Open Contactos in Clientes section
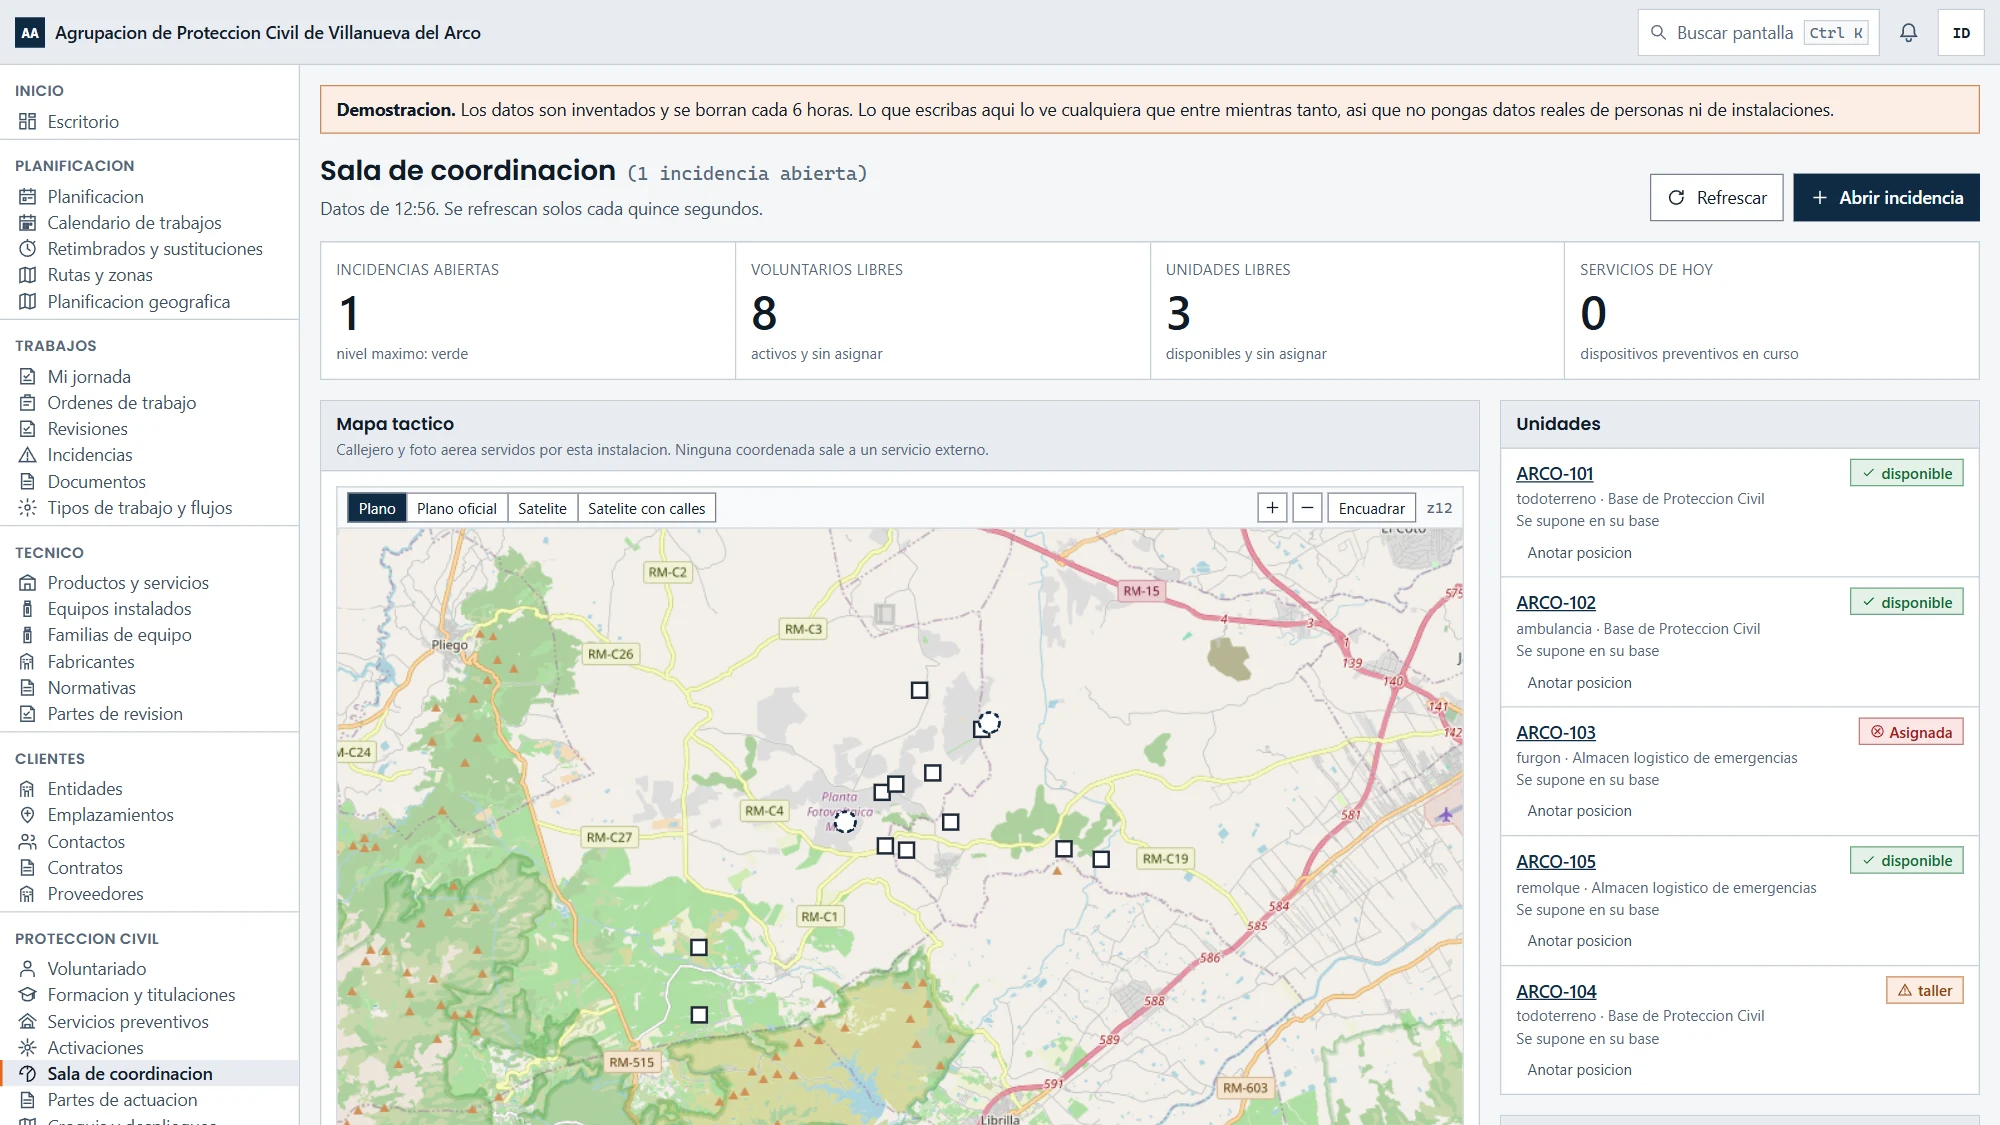The width and height of the screenshot is (2000, 1125). 149,842
